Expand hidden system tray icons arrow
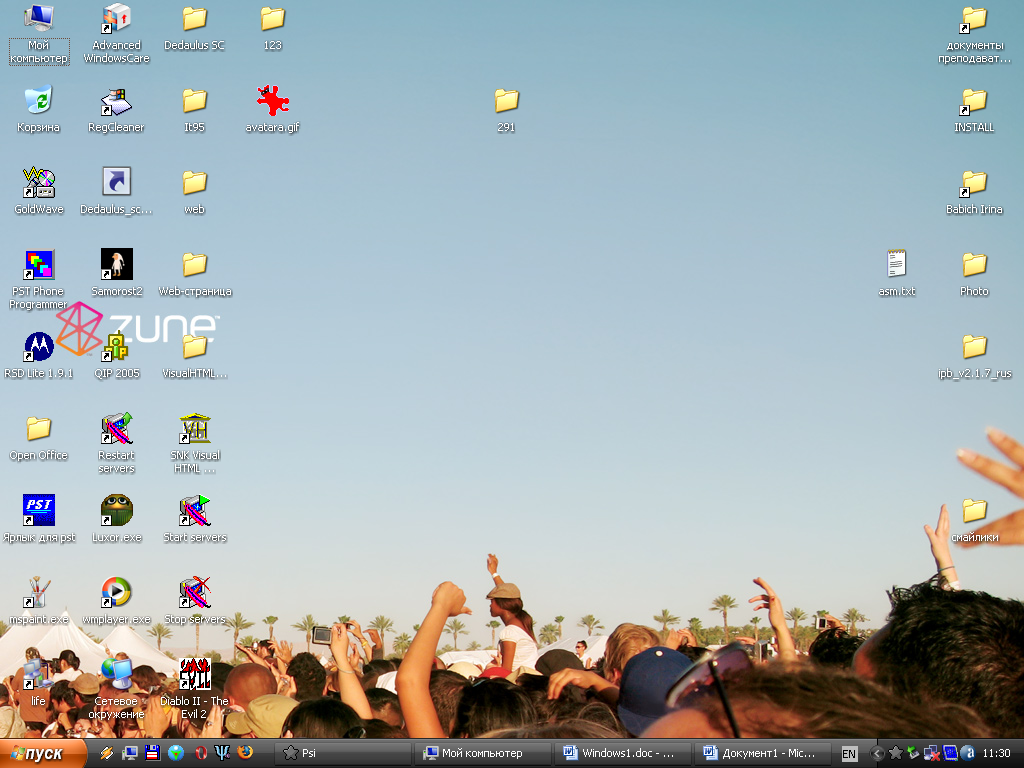Screen dimensions: 1024x768 coord(878,754)
